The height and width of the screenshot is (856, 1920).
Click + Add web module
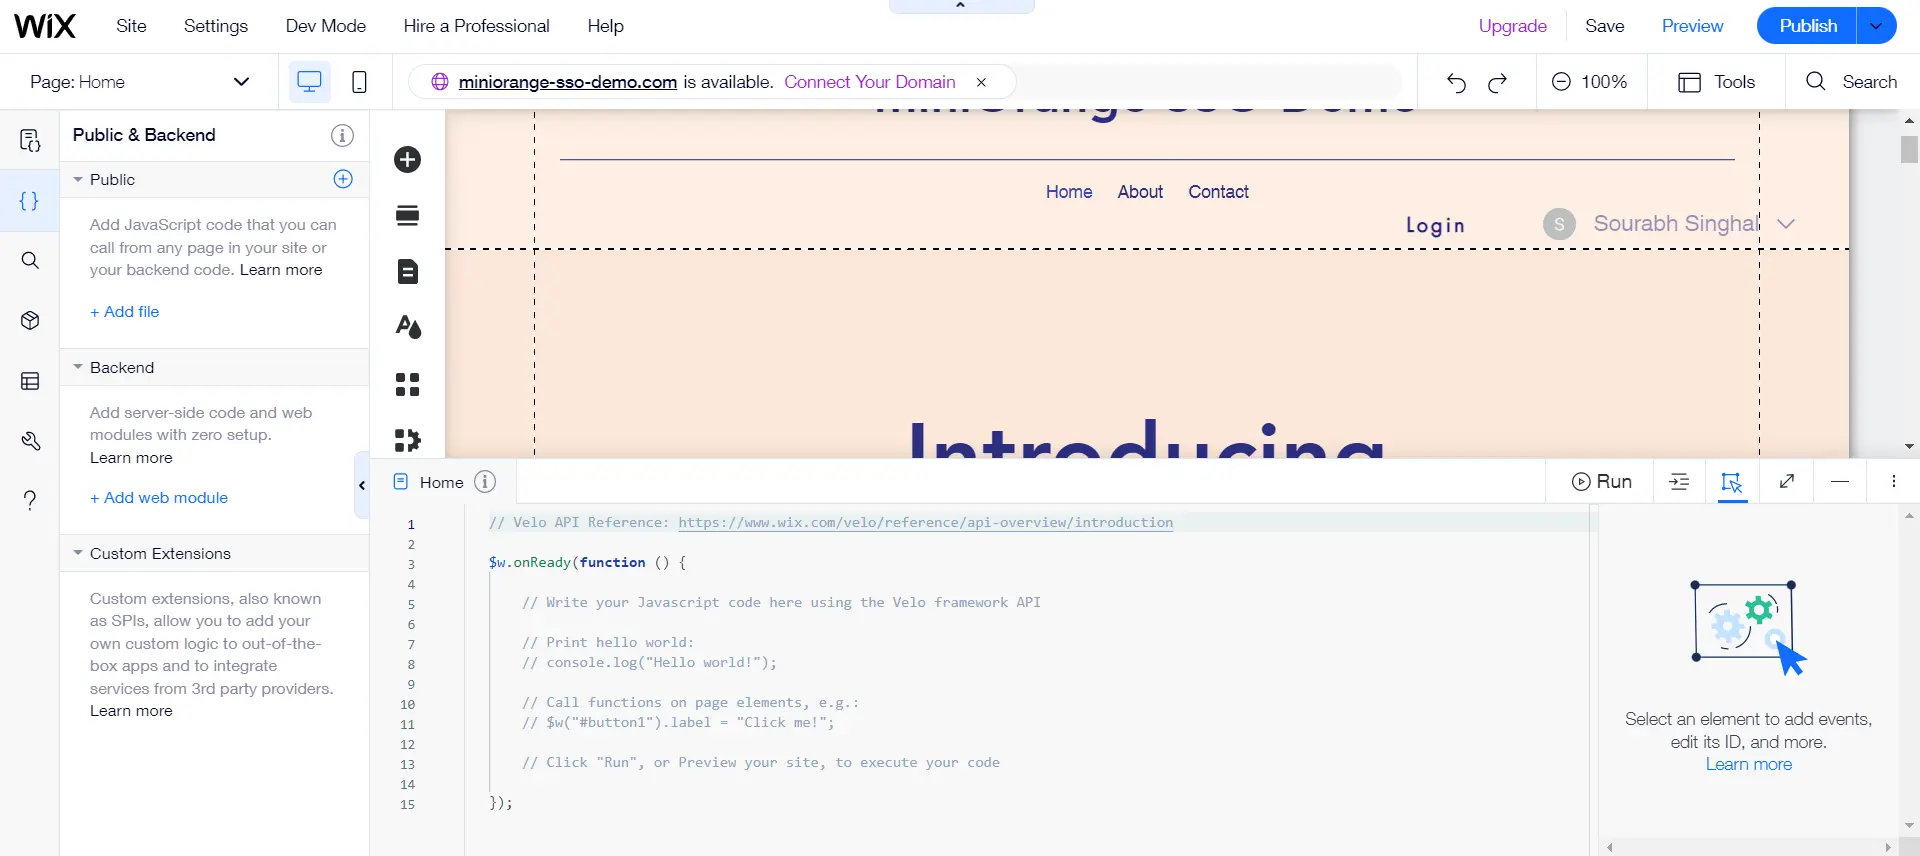(159, 498)
